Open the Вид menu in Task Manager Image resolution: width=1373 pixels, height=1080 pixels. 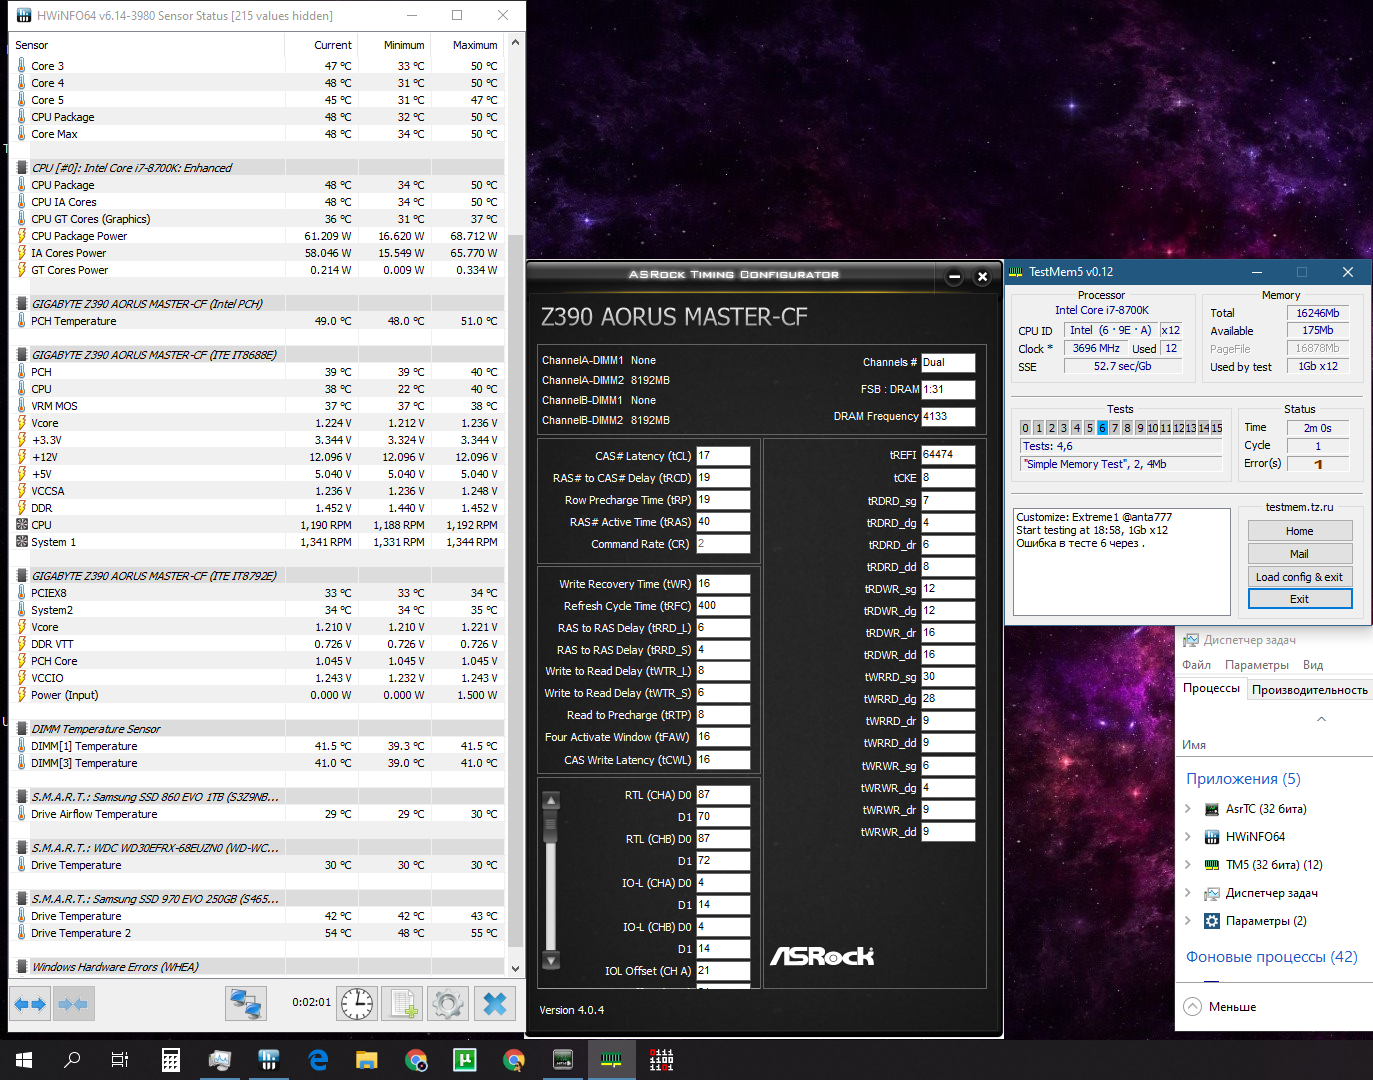click(x=1313, y=665)
